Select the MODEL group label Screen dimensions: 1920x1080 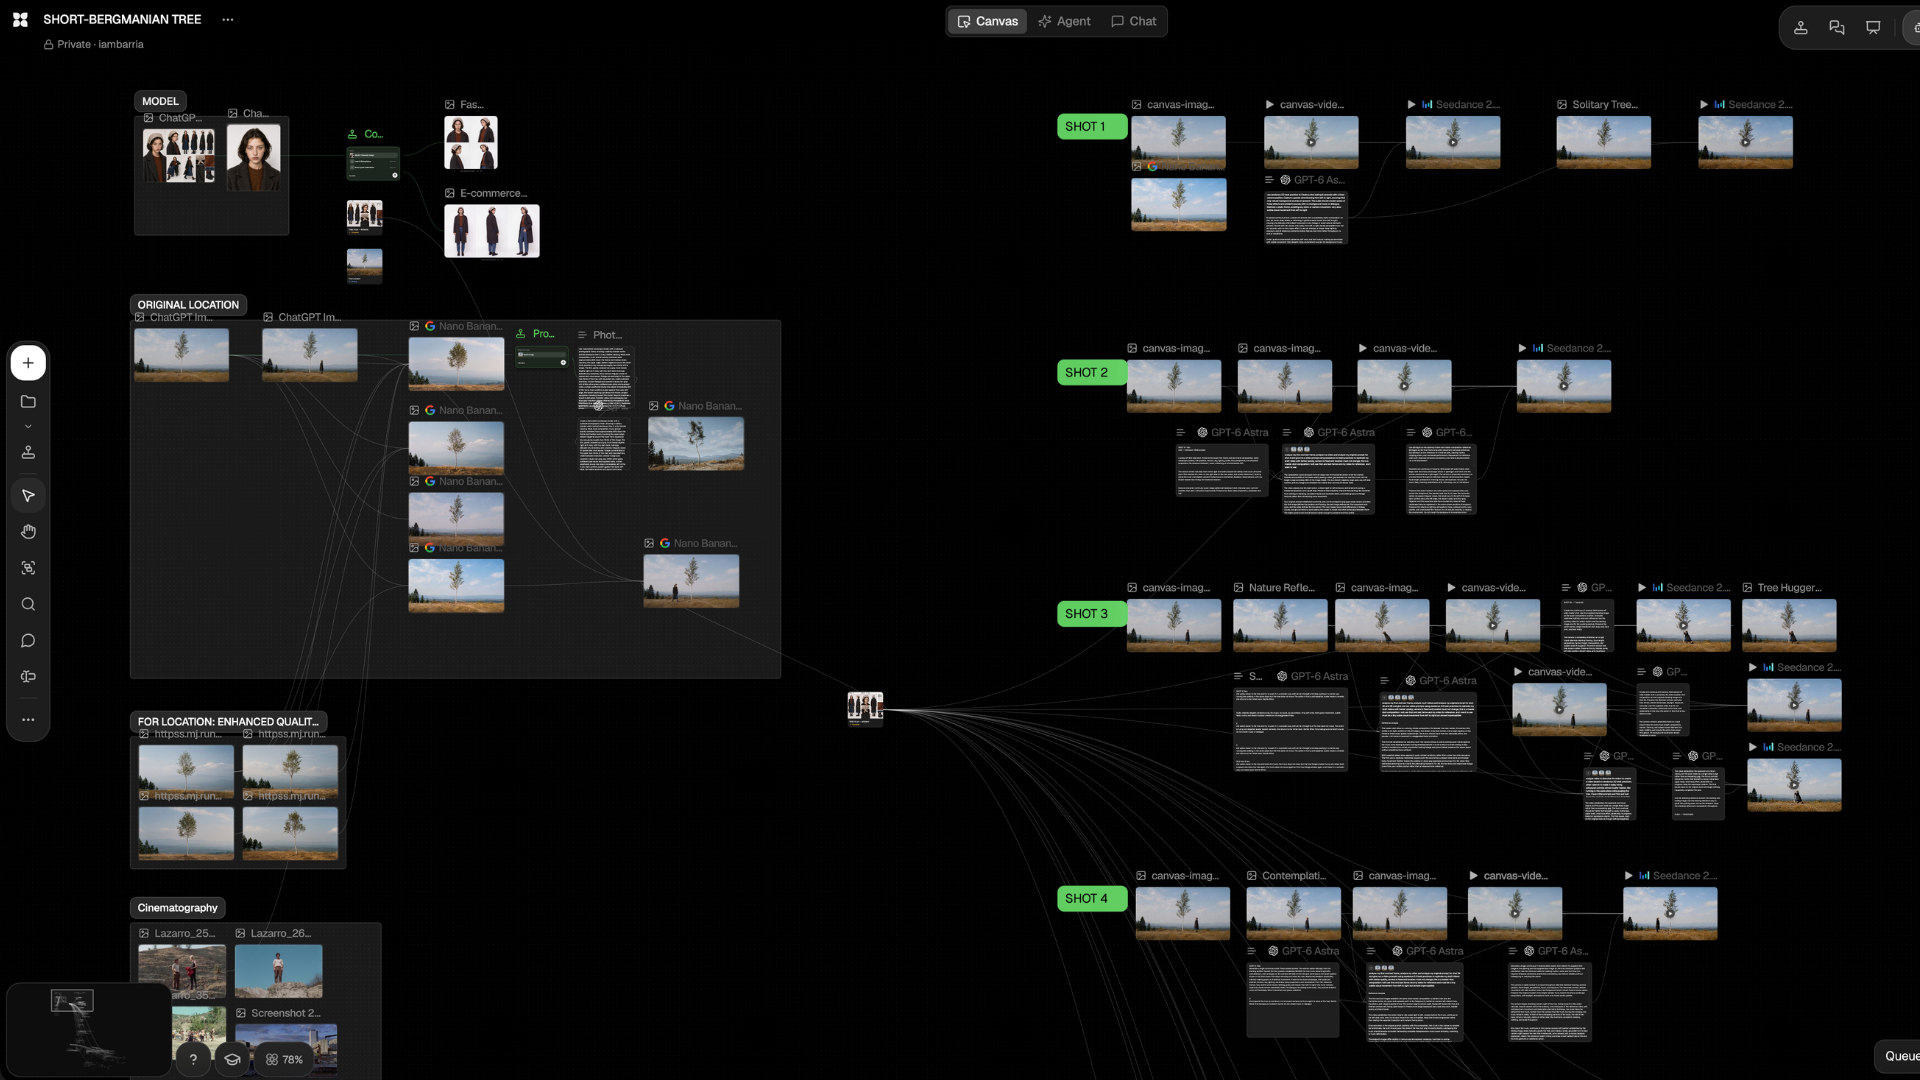pyautogui.click(x=160, y=101)
